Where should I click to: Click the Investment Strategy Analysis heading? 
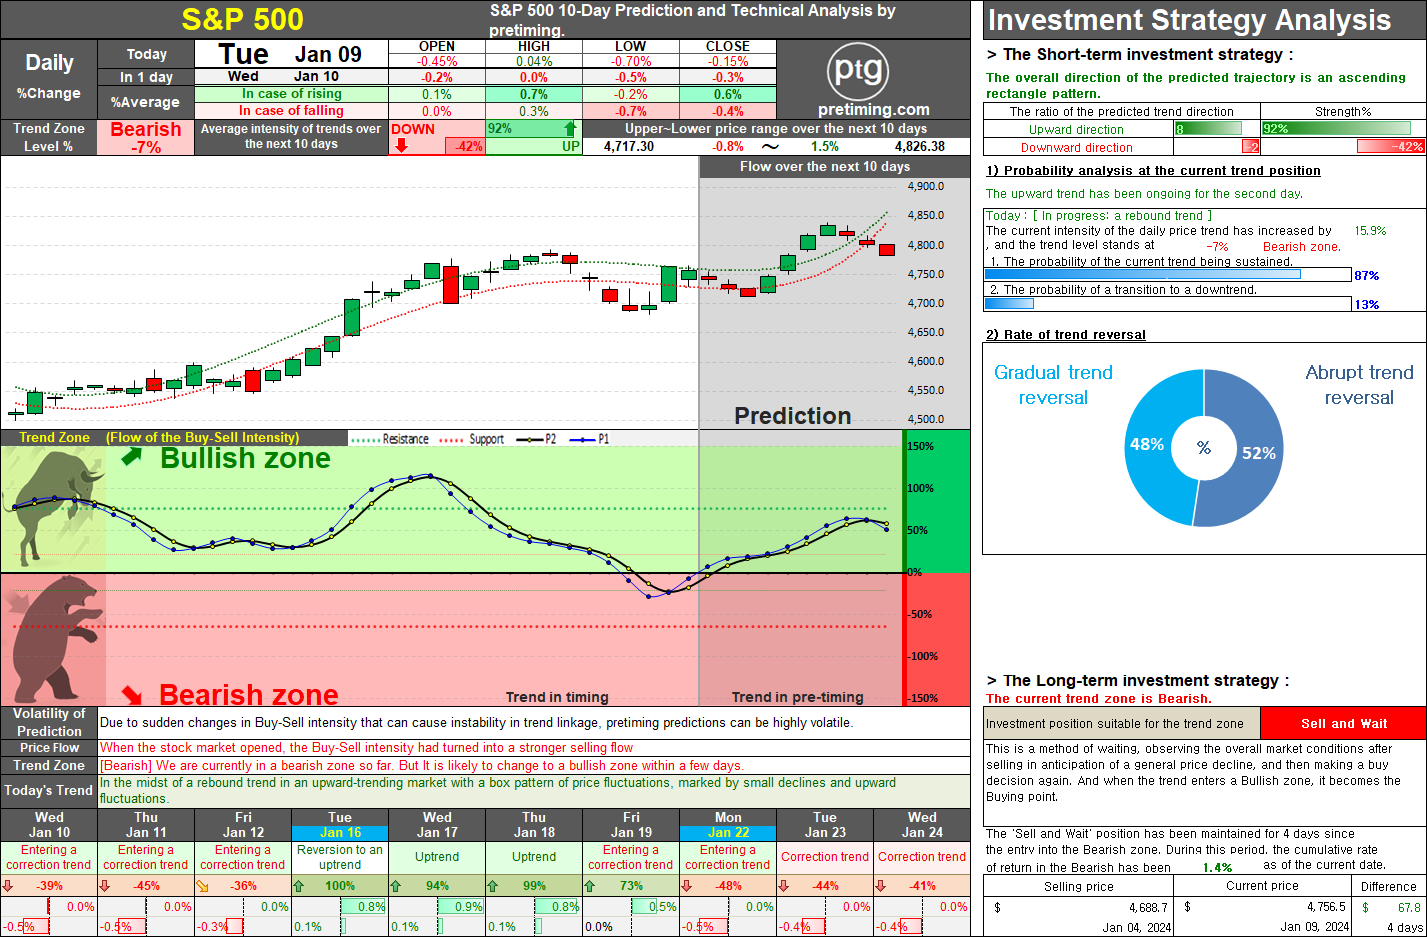point(1189,20)
